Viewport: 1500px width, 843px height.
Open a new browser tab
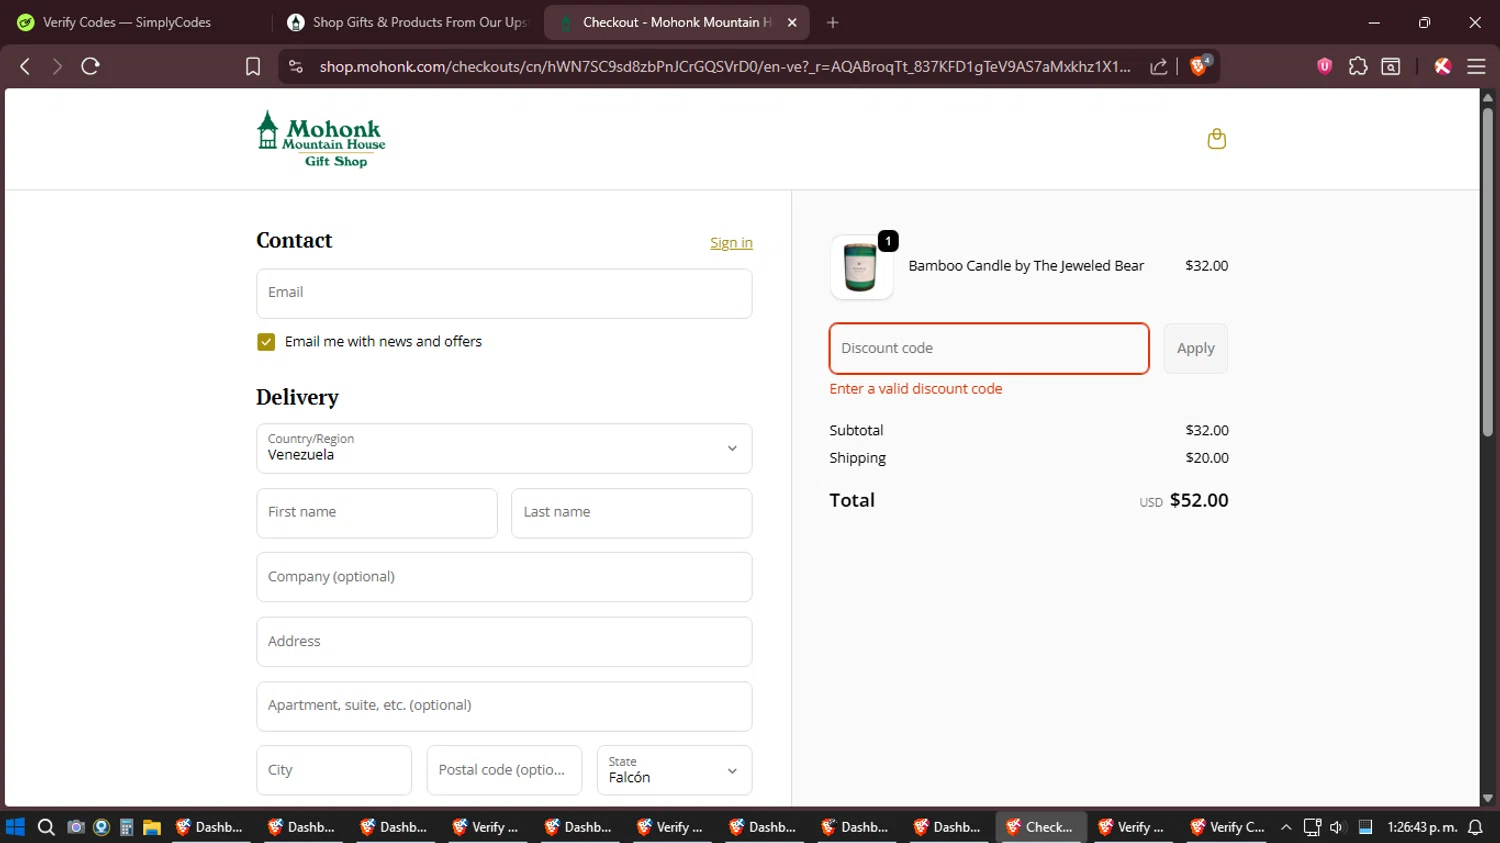click(x=833, y=22)
